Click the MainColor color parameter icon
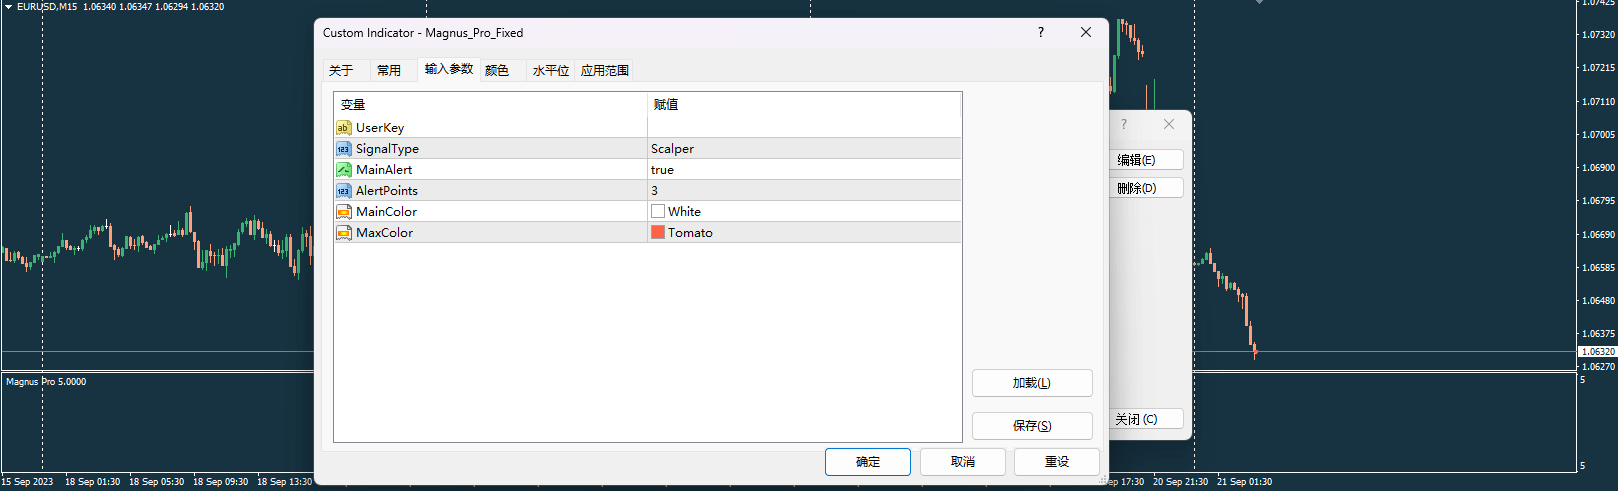The width and height of the screenshot is (1618, 491). pyautogui.click(x=343, y=212)
